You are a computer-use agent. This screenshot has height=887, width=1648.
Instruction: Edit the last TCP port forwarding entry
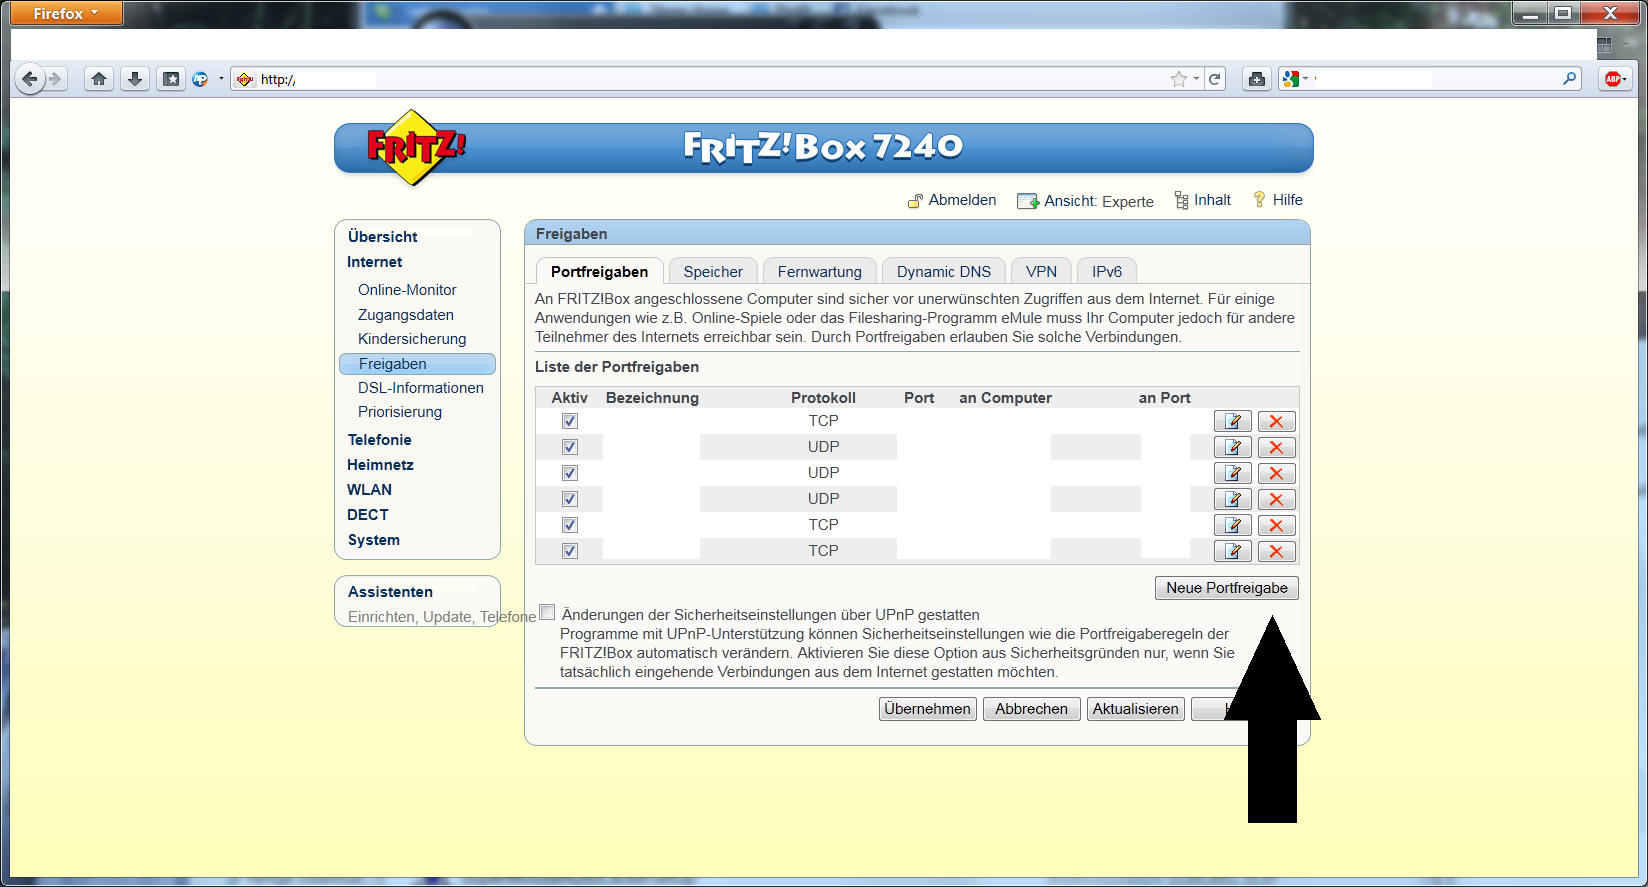tap(1233, 551)
